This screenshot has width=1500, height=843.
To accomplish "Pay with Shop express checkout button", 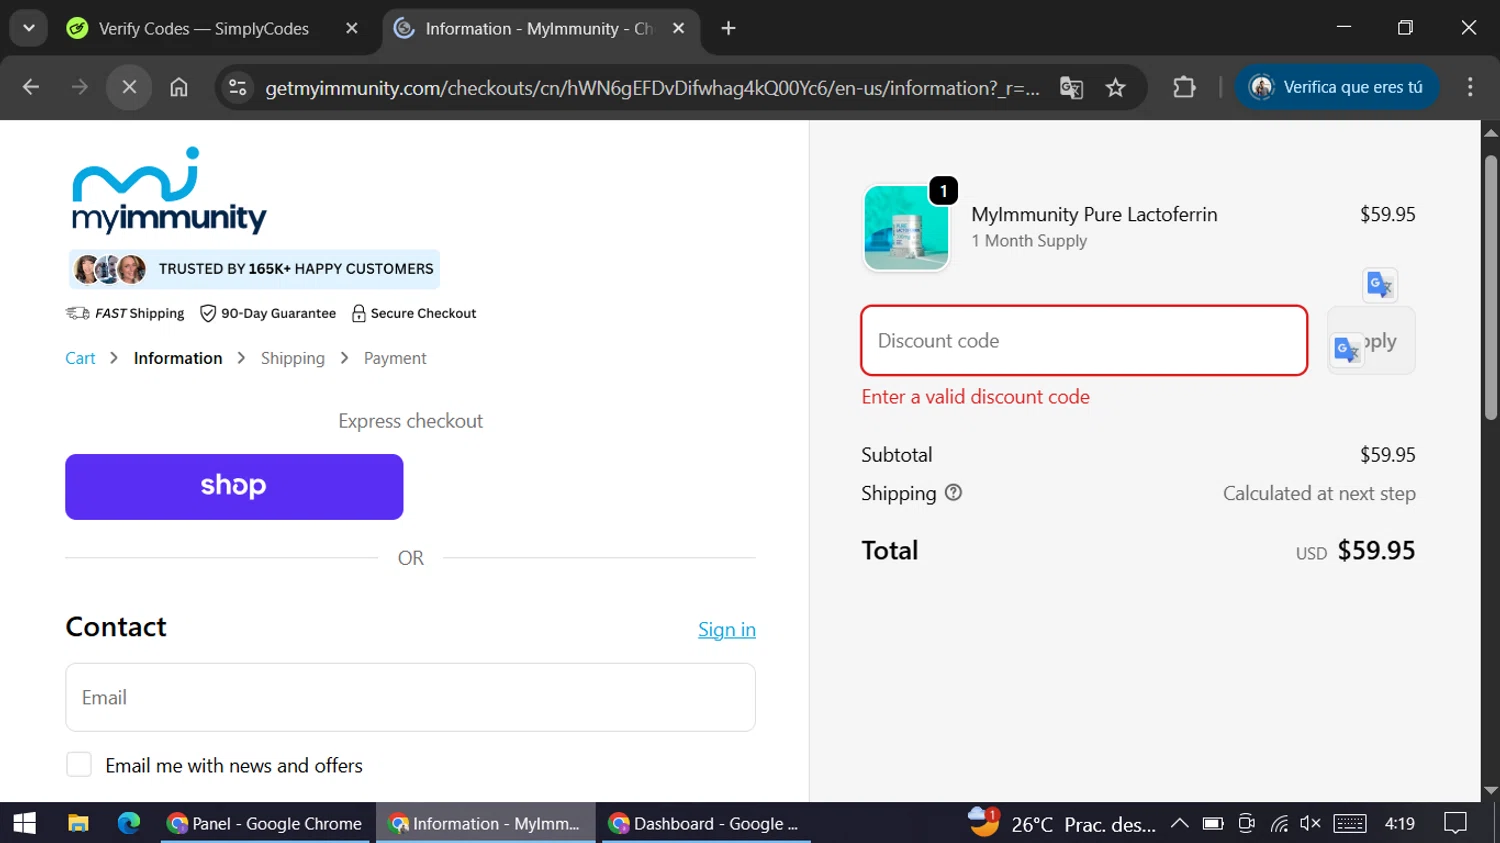I will click(x=234, y=487).
